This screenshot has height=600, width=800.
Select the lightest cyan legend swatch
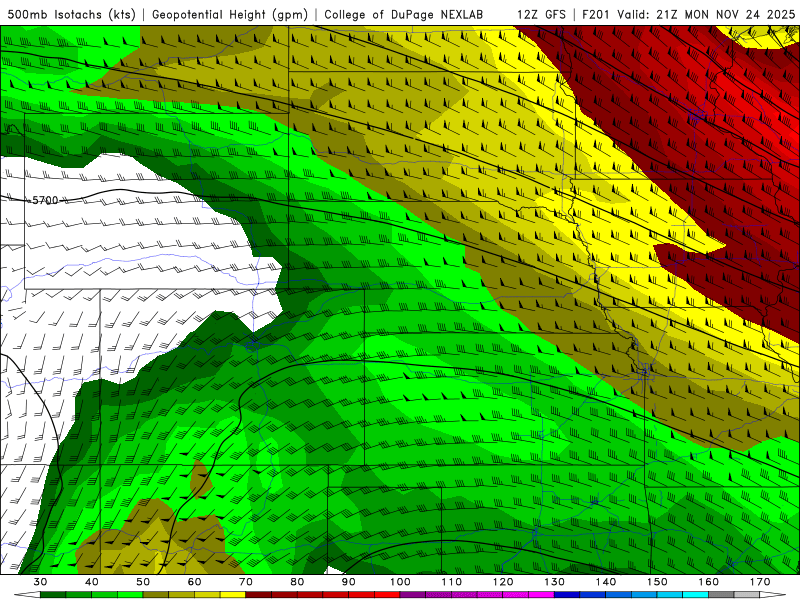(695, 595)
